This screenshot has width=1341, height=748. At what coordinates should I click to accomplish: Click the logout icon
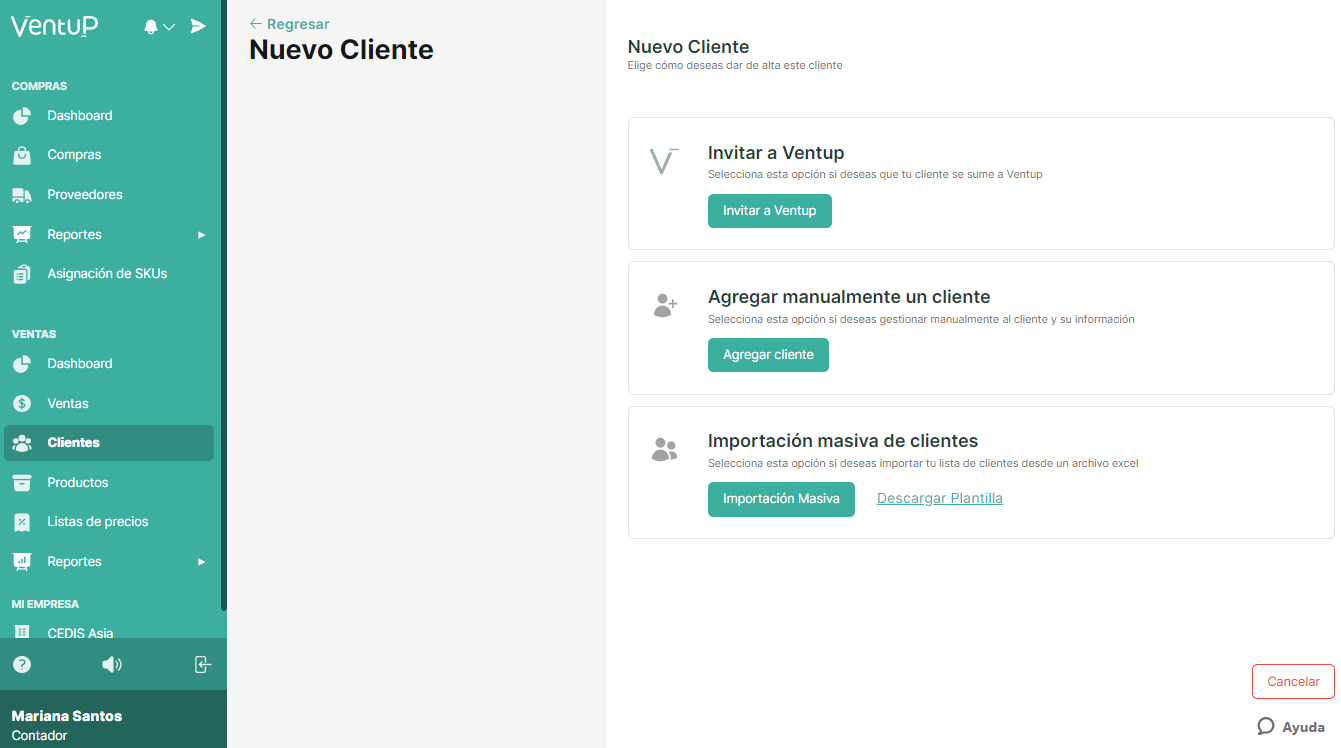pyautogui.click(x=203, y=664)
